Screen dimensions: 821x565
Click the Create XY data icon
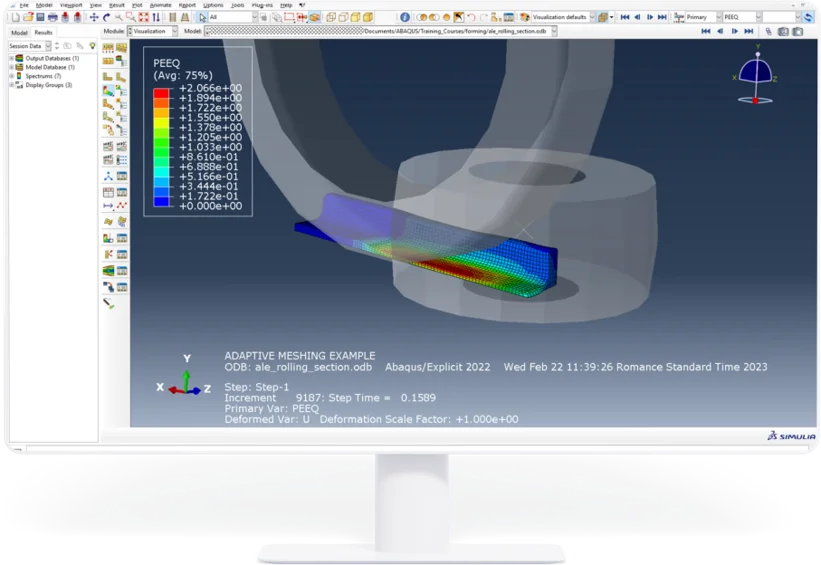tap(108, 192)
